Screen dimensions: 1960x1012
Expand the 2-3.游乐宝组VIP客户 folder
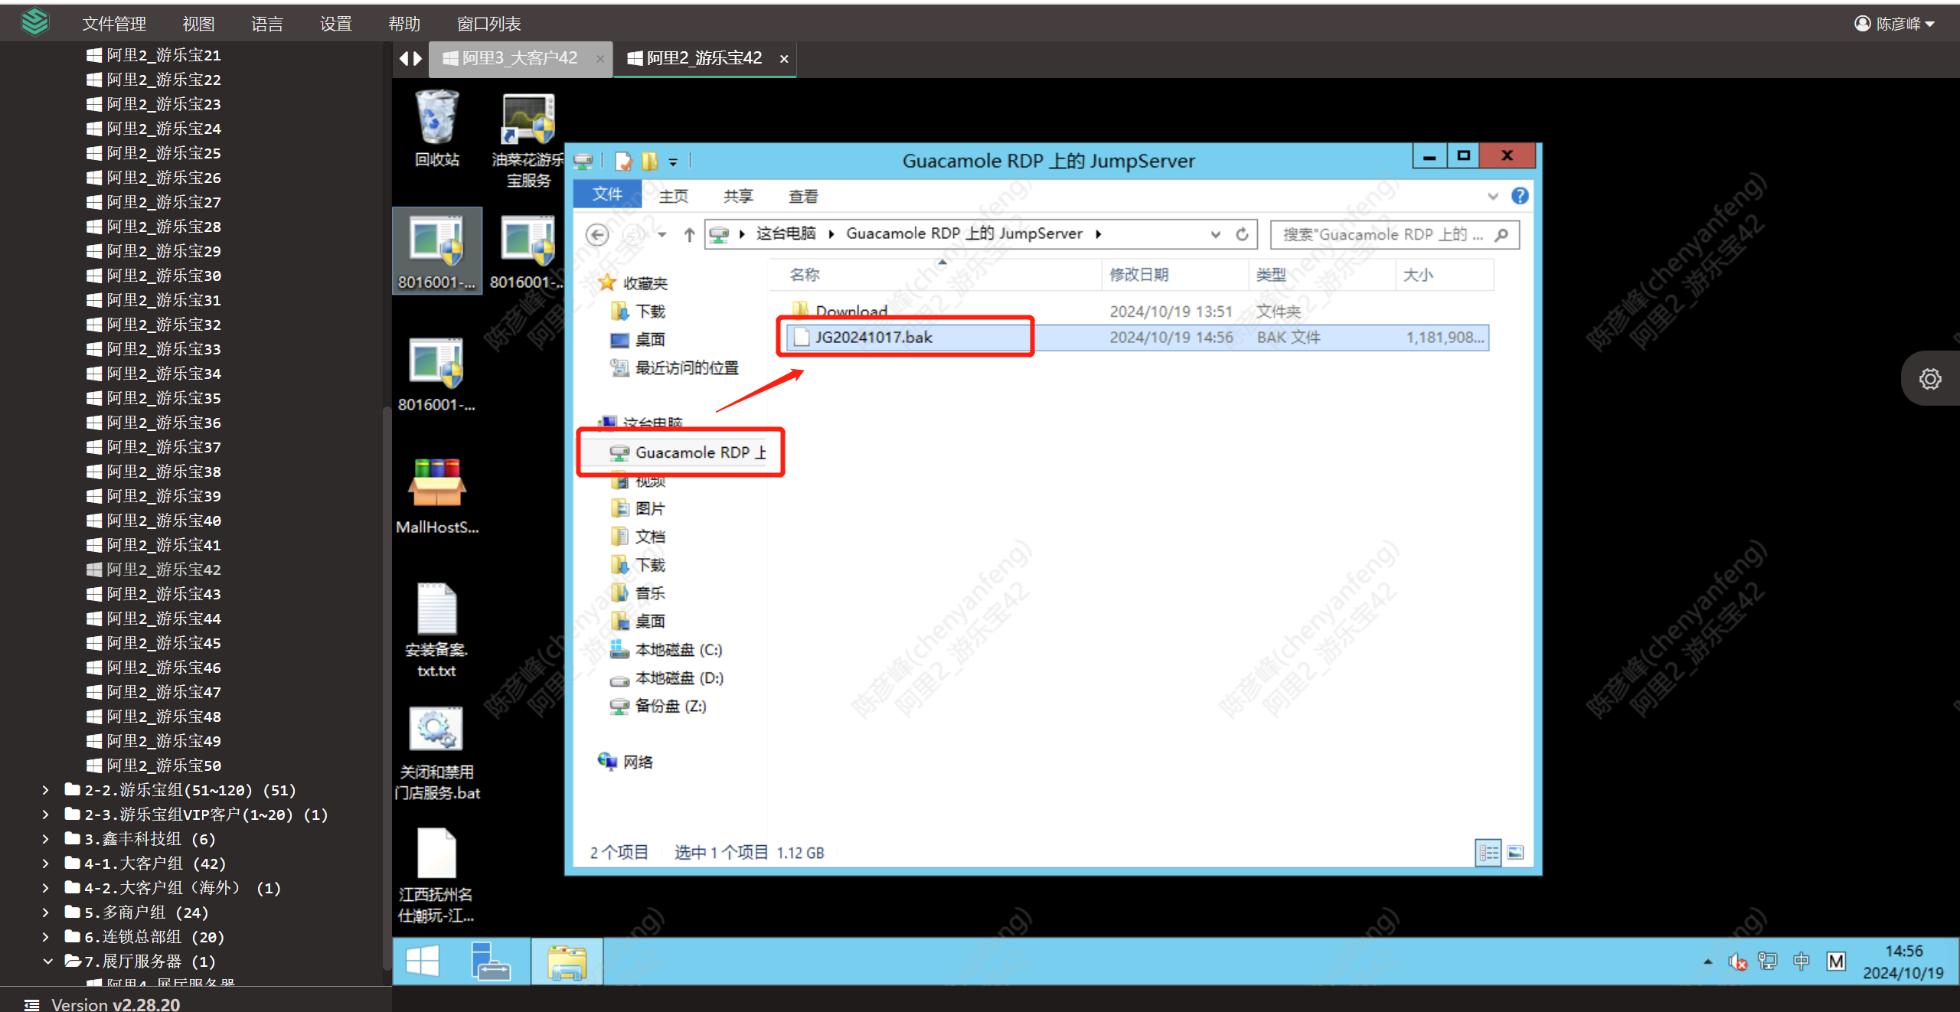click(46, 815)
